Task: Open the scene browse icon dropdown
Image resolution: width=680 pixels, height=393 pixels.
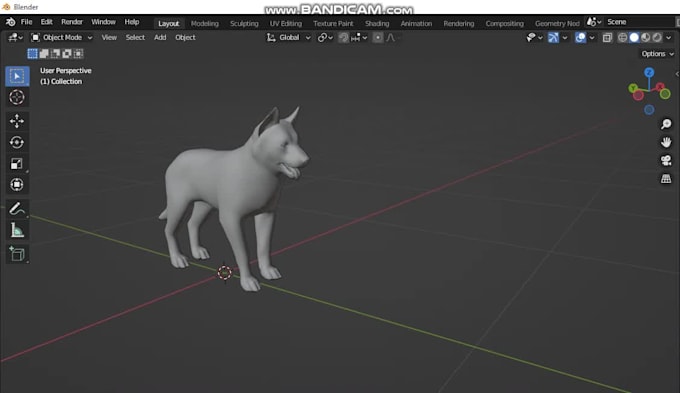Action: click(x=594, y=22)
